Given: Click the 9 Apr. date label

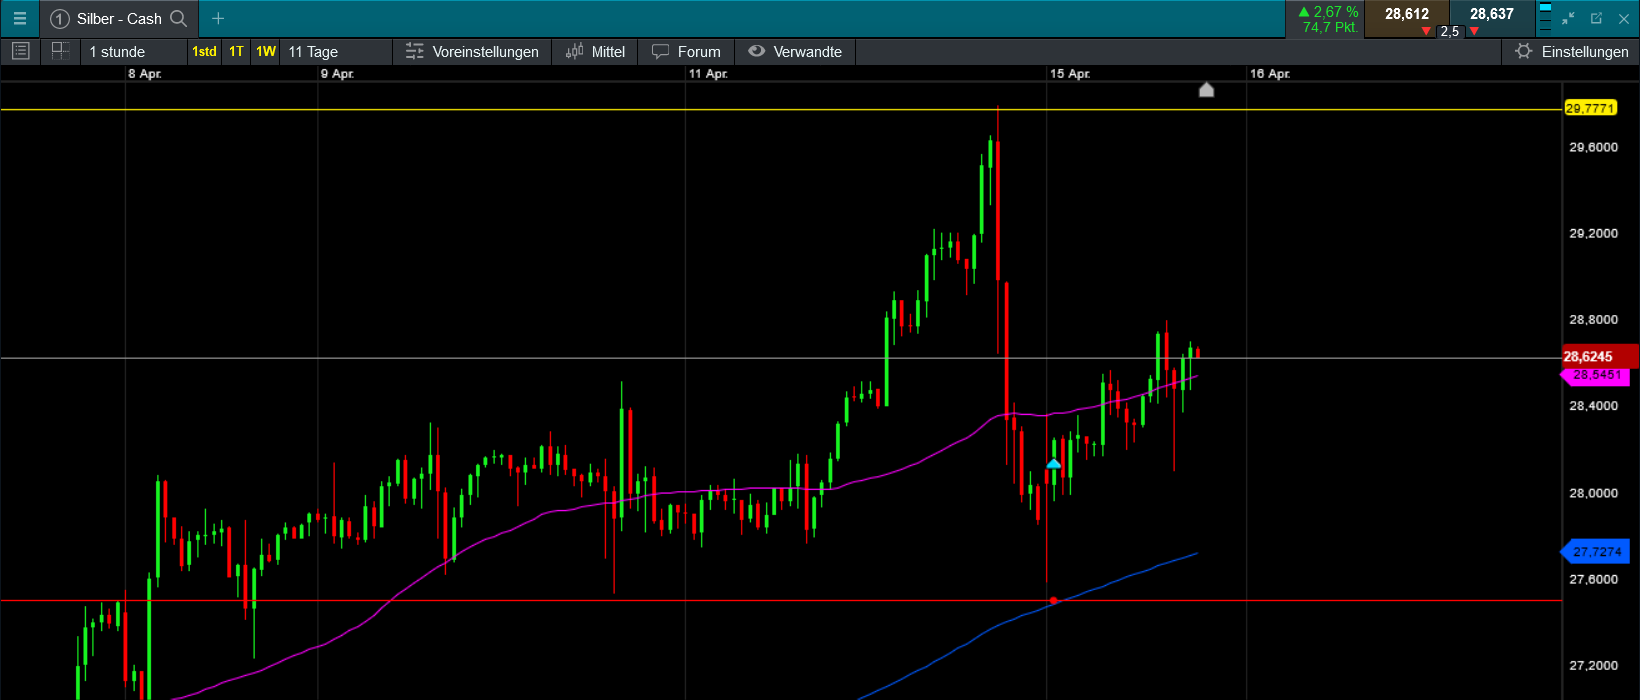Looking at the screenshot, I should click(x=337, y=74).
